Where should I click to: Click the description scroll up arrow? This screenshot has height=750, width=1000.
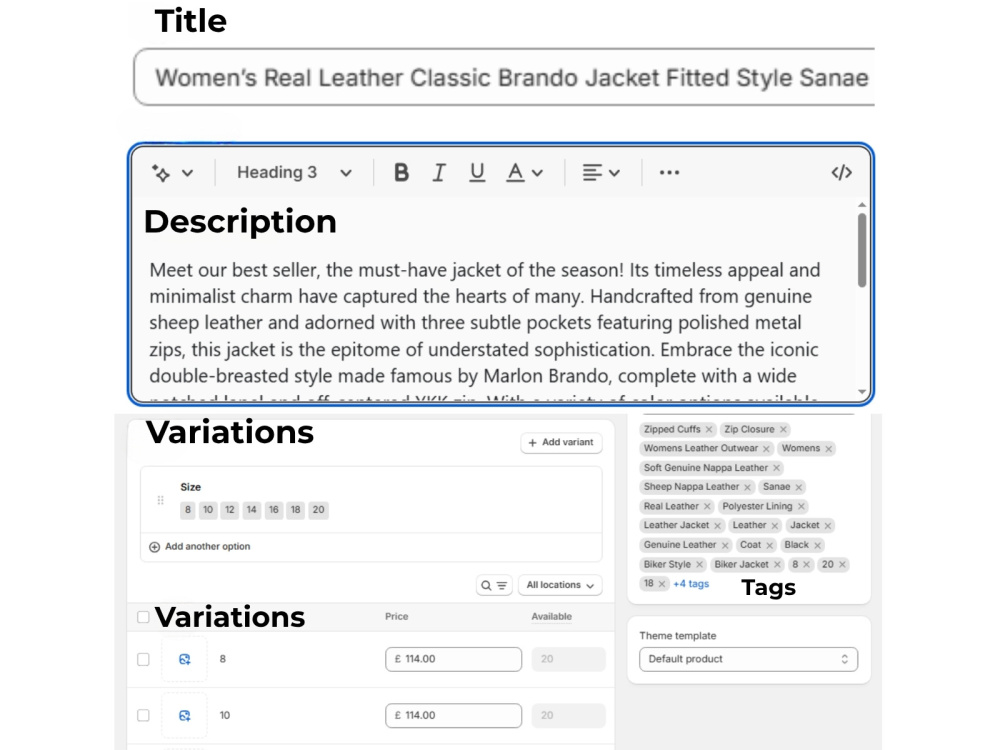click(x=862, y=205)
